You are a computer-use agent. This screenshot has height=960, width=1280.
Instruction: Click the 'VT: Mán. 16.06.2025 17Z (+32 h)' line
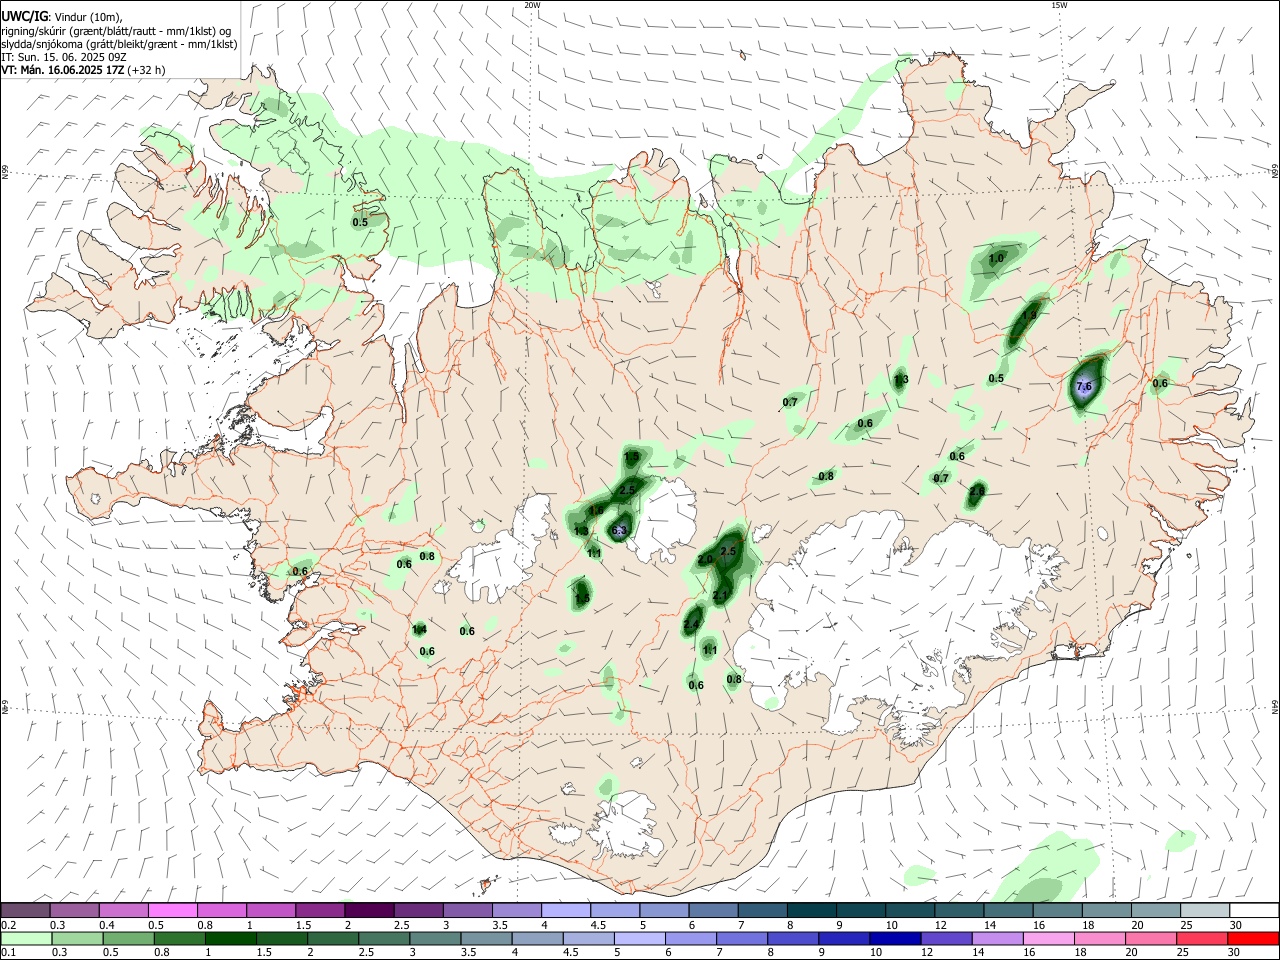click(x=83, y=70)
